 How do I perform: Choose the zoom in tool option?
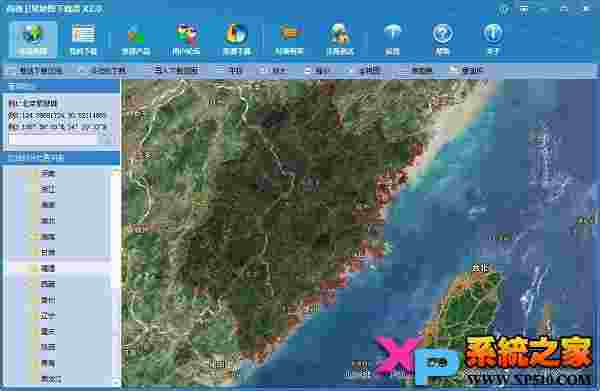274,70
